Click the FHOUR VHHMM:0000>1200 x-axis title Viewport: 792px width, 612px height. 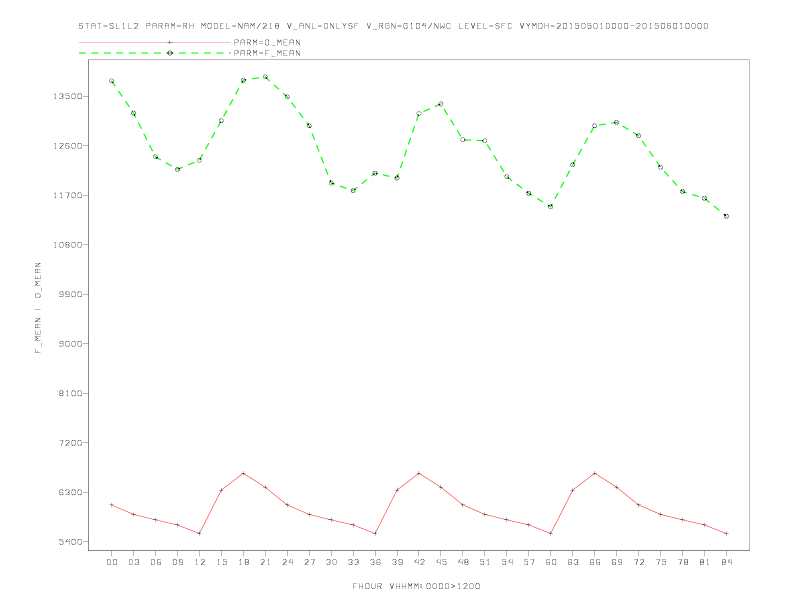(x=416, y=586)
